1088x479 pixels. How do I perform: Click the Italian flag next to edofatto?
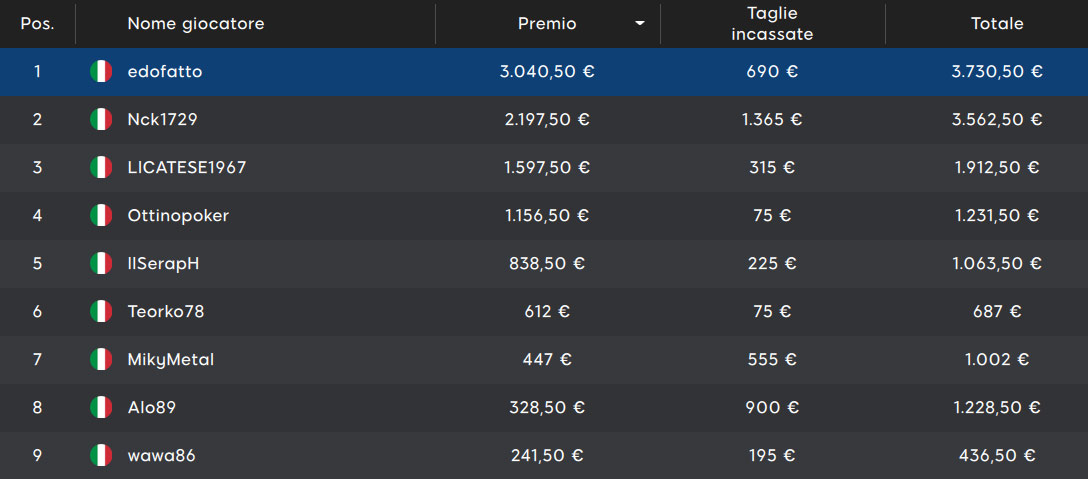click(101, 72)
